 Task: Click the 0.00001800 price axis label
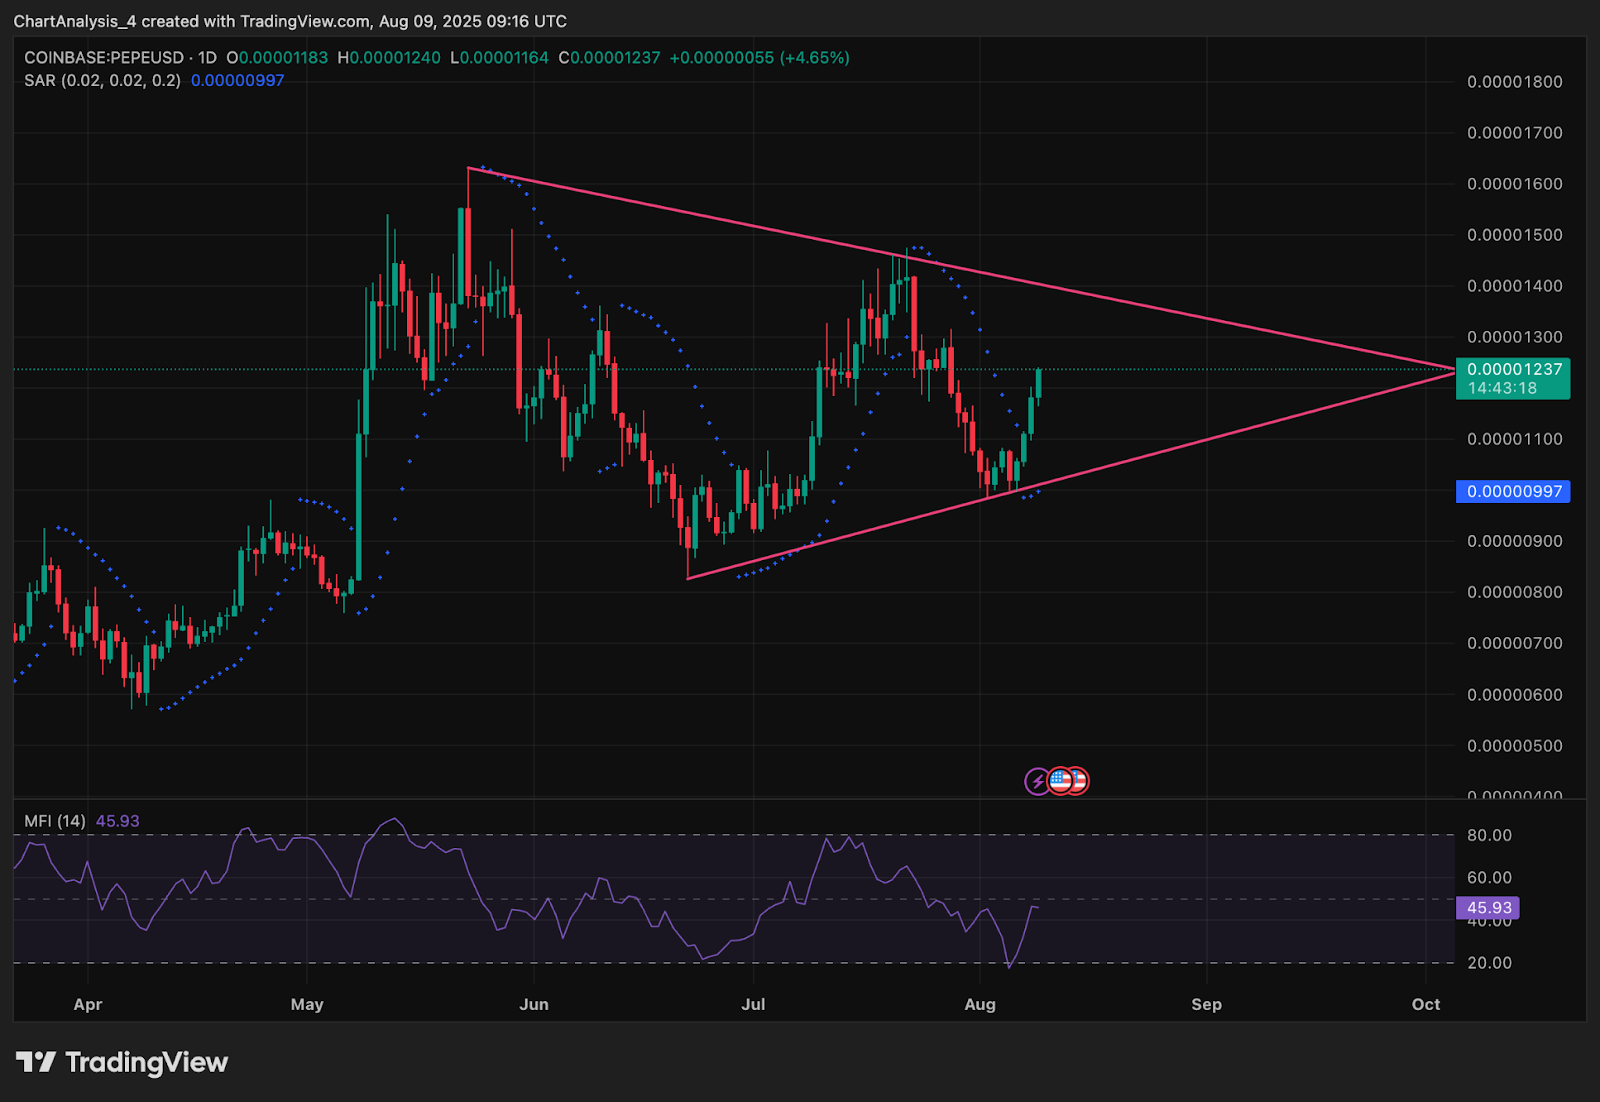click(1514, 82)
